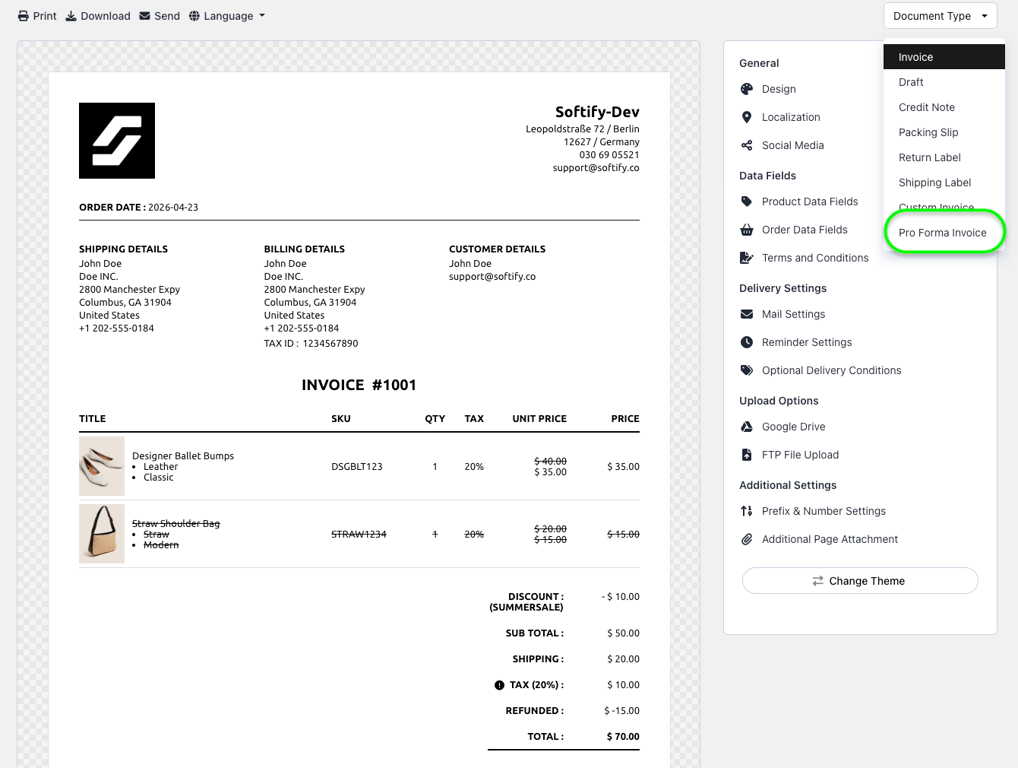The image size is (1018, 768).
Task: Click the Change Theme button
Action: (860, 580)
